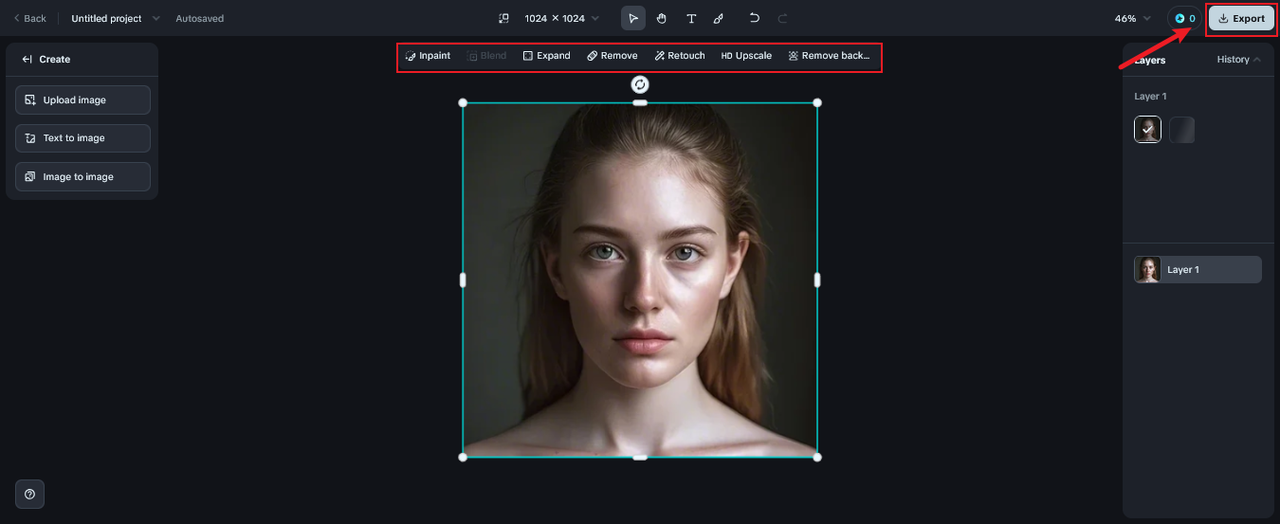This screenshot has height=524, width=1280.
Task: Click the portrait image on the canvas
Action: click(640, 280)
